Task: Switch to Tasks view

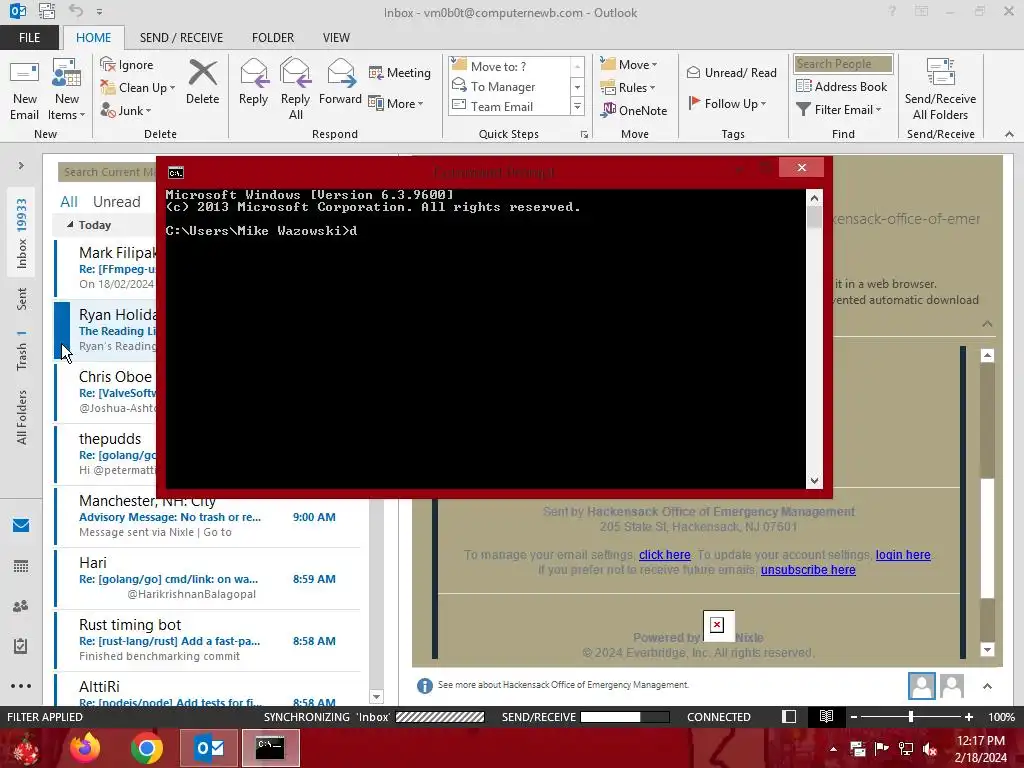Action: coord(21,646)
